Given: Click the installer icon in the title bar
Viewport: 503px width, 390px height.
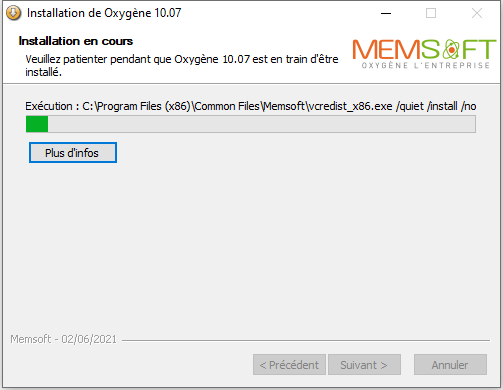Looking at the screenshot, I should (x=14, y=13).
